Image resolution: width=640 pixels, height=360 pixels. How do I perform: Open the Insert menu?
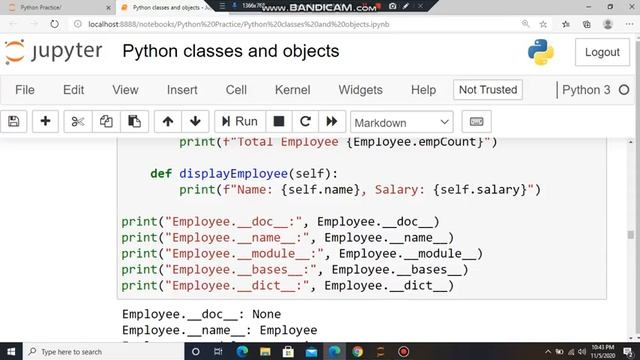coord(182,90)
